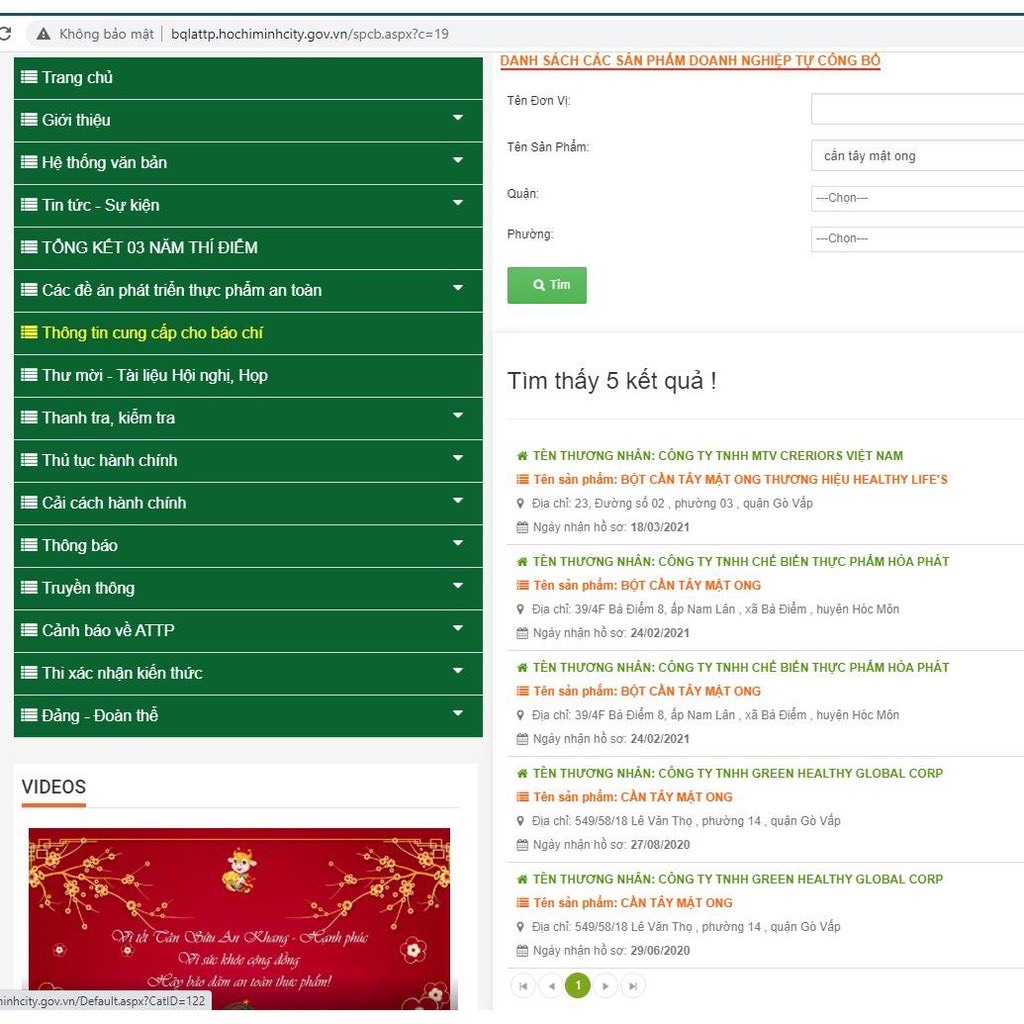Click the yellow list icon on Thông tin cung cấp cho báo chí
Screen dimensions: 1024x1024
point(31,333)
